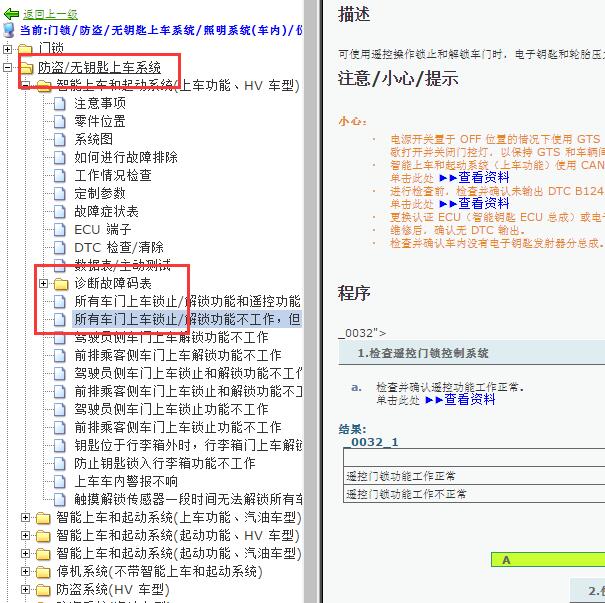
Task: Expand 智能上车和起动系统(上车功能、汽油车型) node
Action: click(25, 517)
